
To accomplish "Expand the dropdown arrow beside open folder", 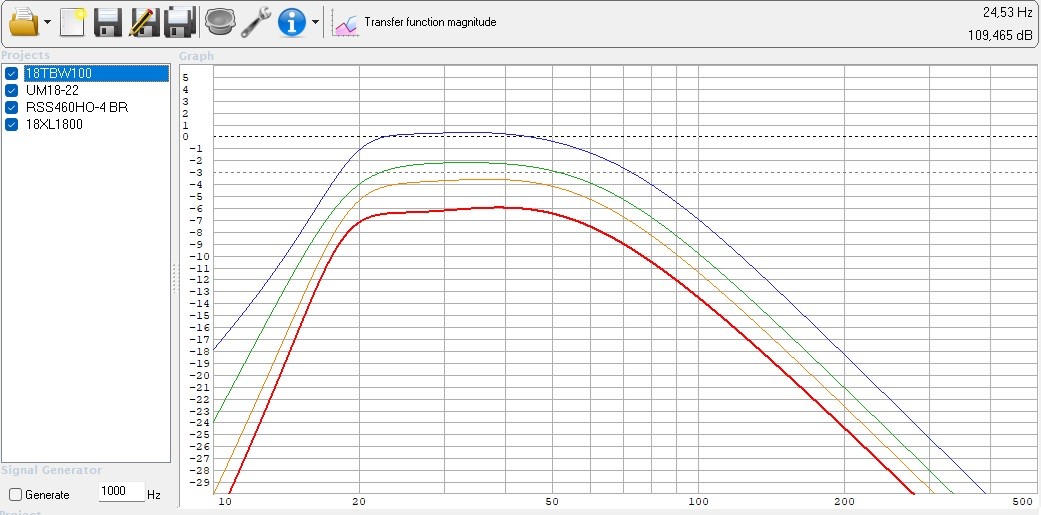I will pos(47,22).
